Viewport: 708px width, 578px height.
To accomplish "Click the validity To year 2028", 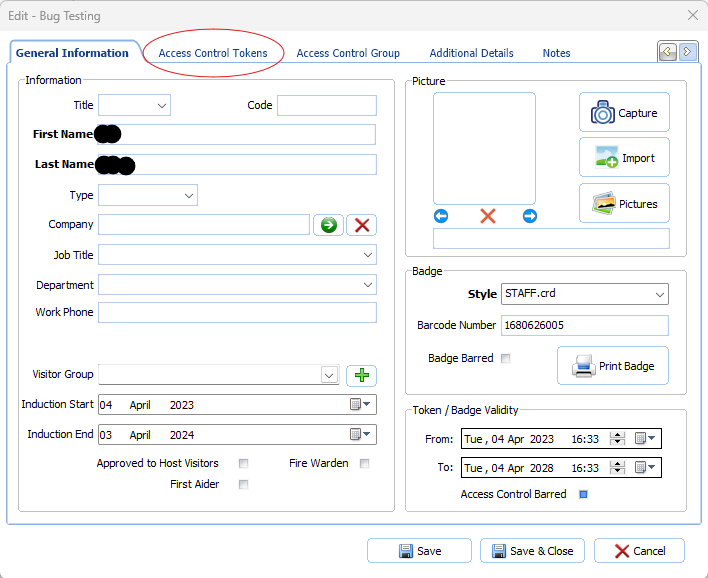I will pyautogui.click(x=542, y=468).
